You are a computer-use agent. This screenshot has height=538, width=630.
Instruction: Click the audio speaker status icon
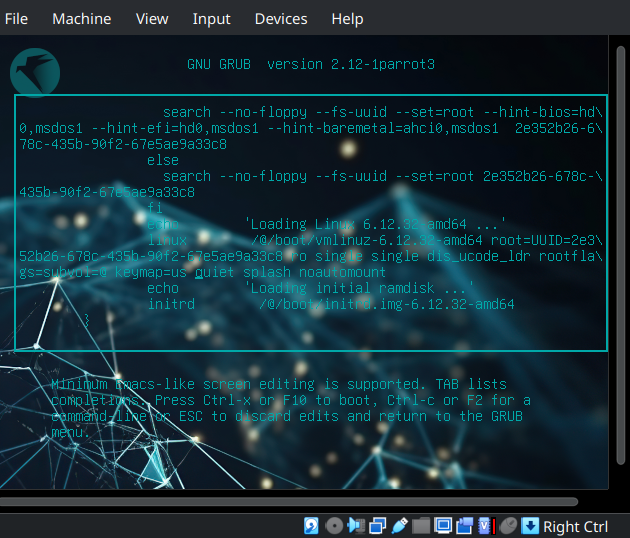tap(356, 526)
